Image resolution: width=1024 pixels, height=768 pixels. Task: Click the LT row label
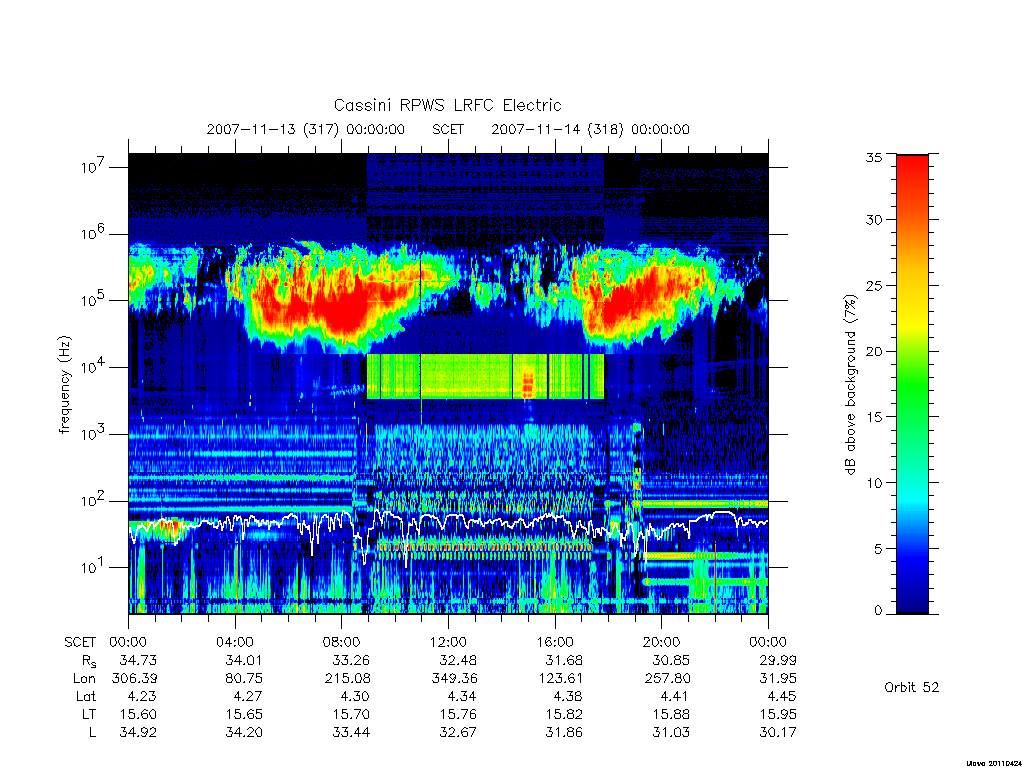[x=89, y=714]
